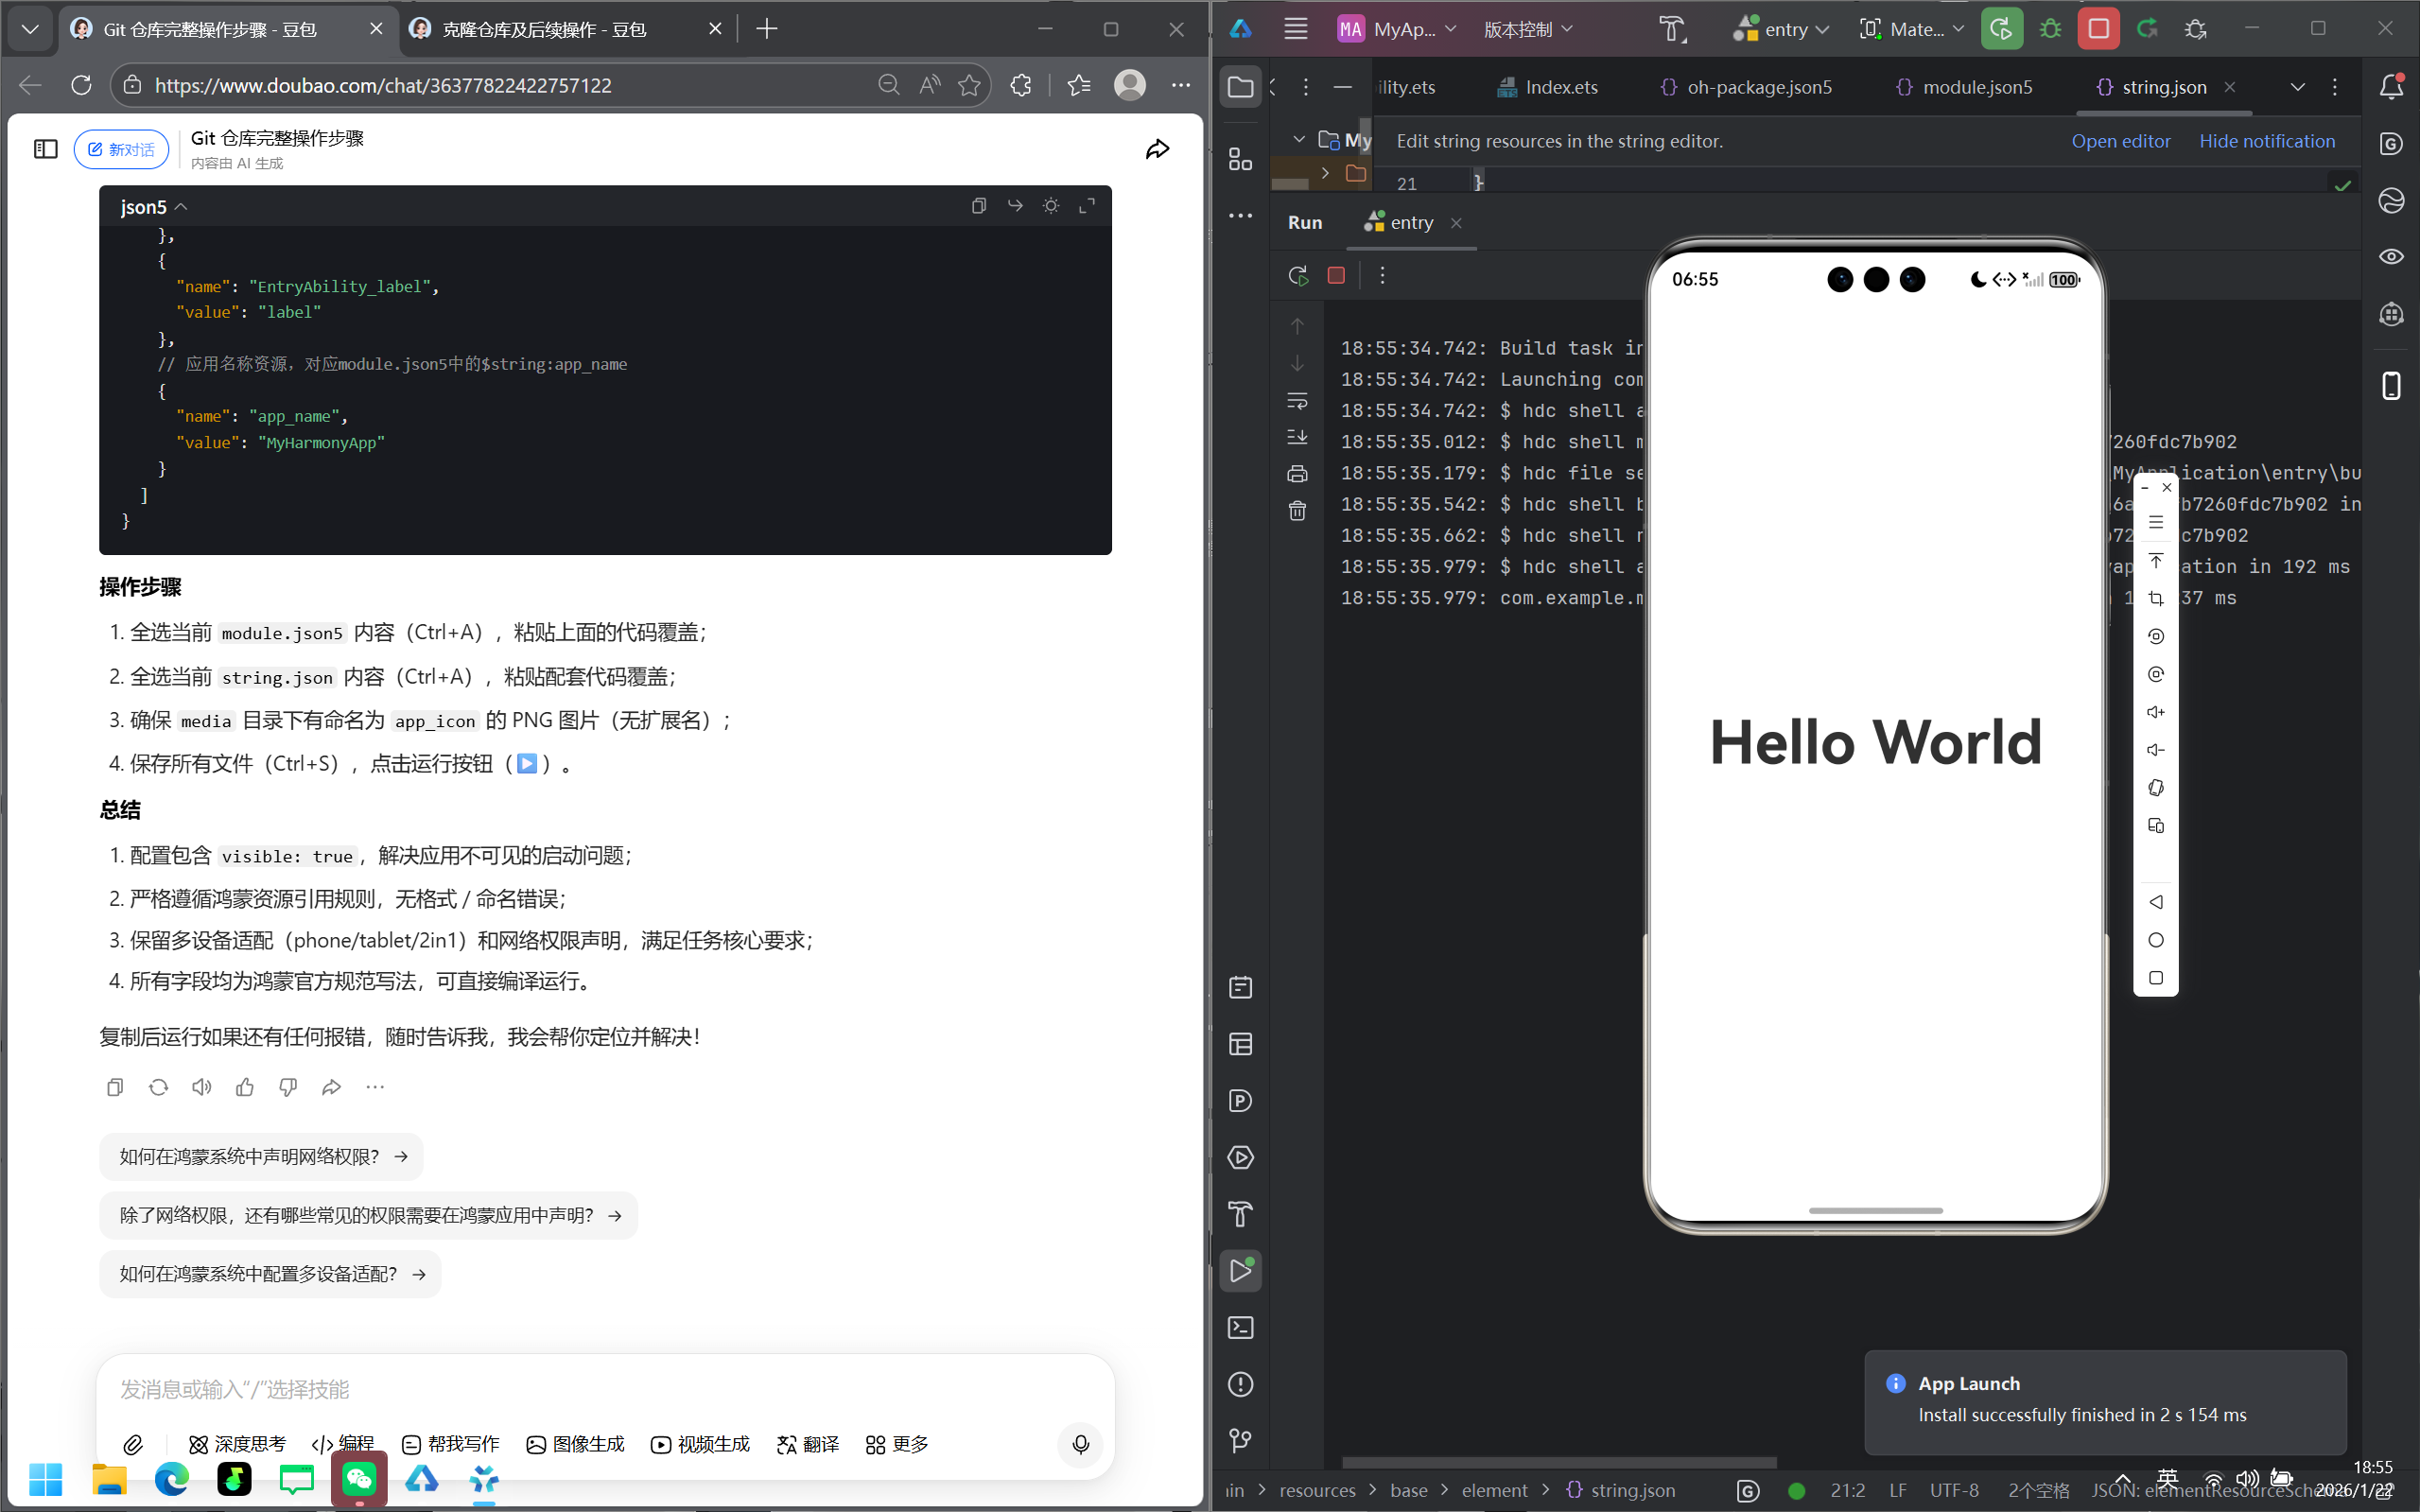This screenshot has height=1512, width=2420.
Task: Click the 新对话 new chat button
Action: coord(121,149)
